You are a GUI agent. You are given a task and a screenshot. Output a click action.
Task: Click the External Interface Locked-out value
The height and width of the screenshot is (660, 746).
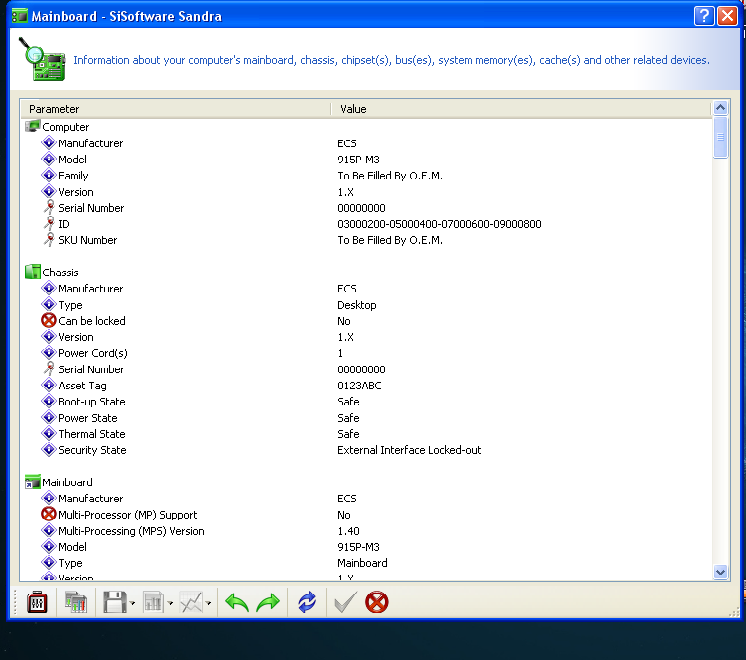pyautogui.click(x=409, y=450)
